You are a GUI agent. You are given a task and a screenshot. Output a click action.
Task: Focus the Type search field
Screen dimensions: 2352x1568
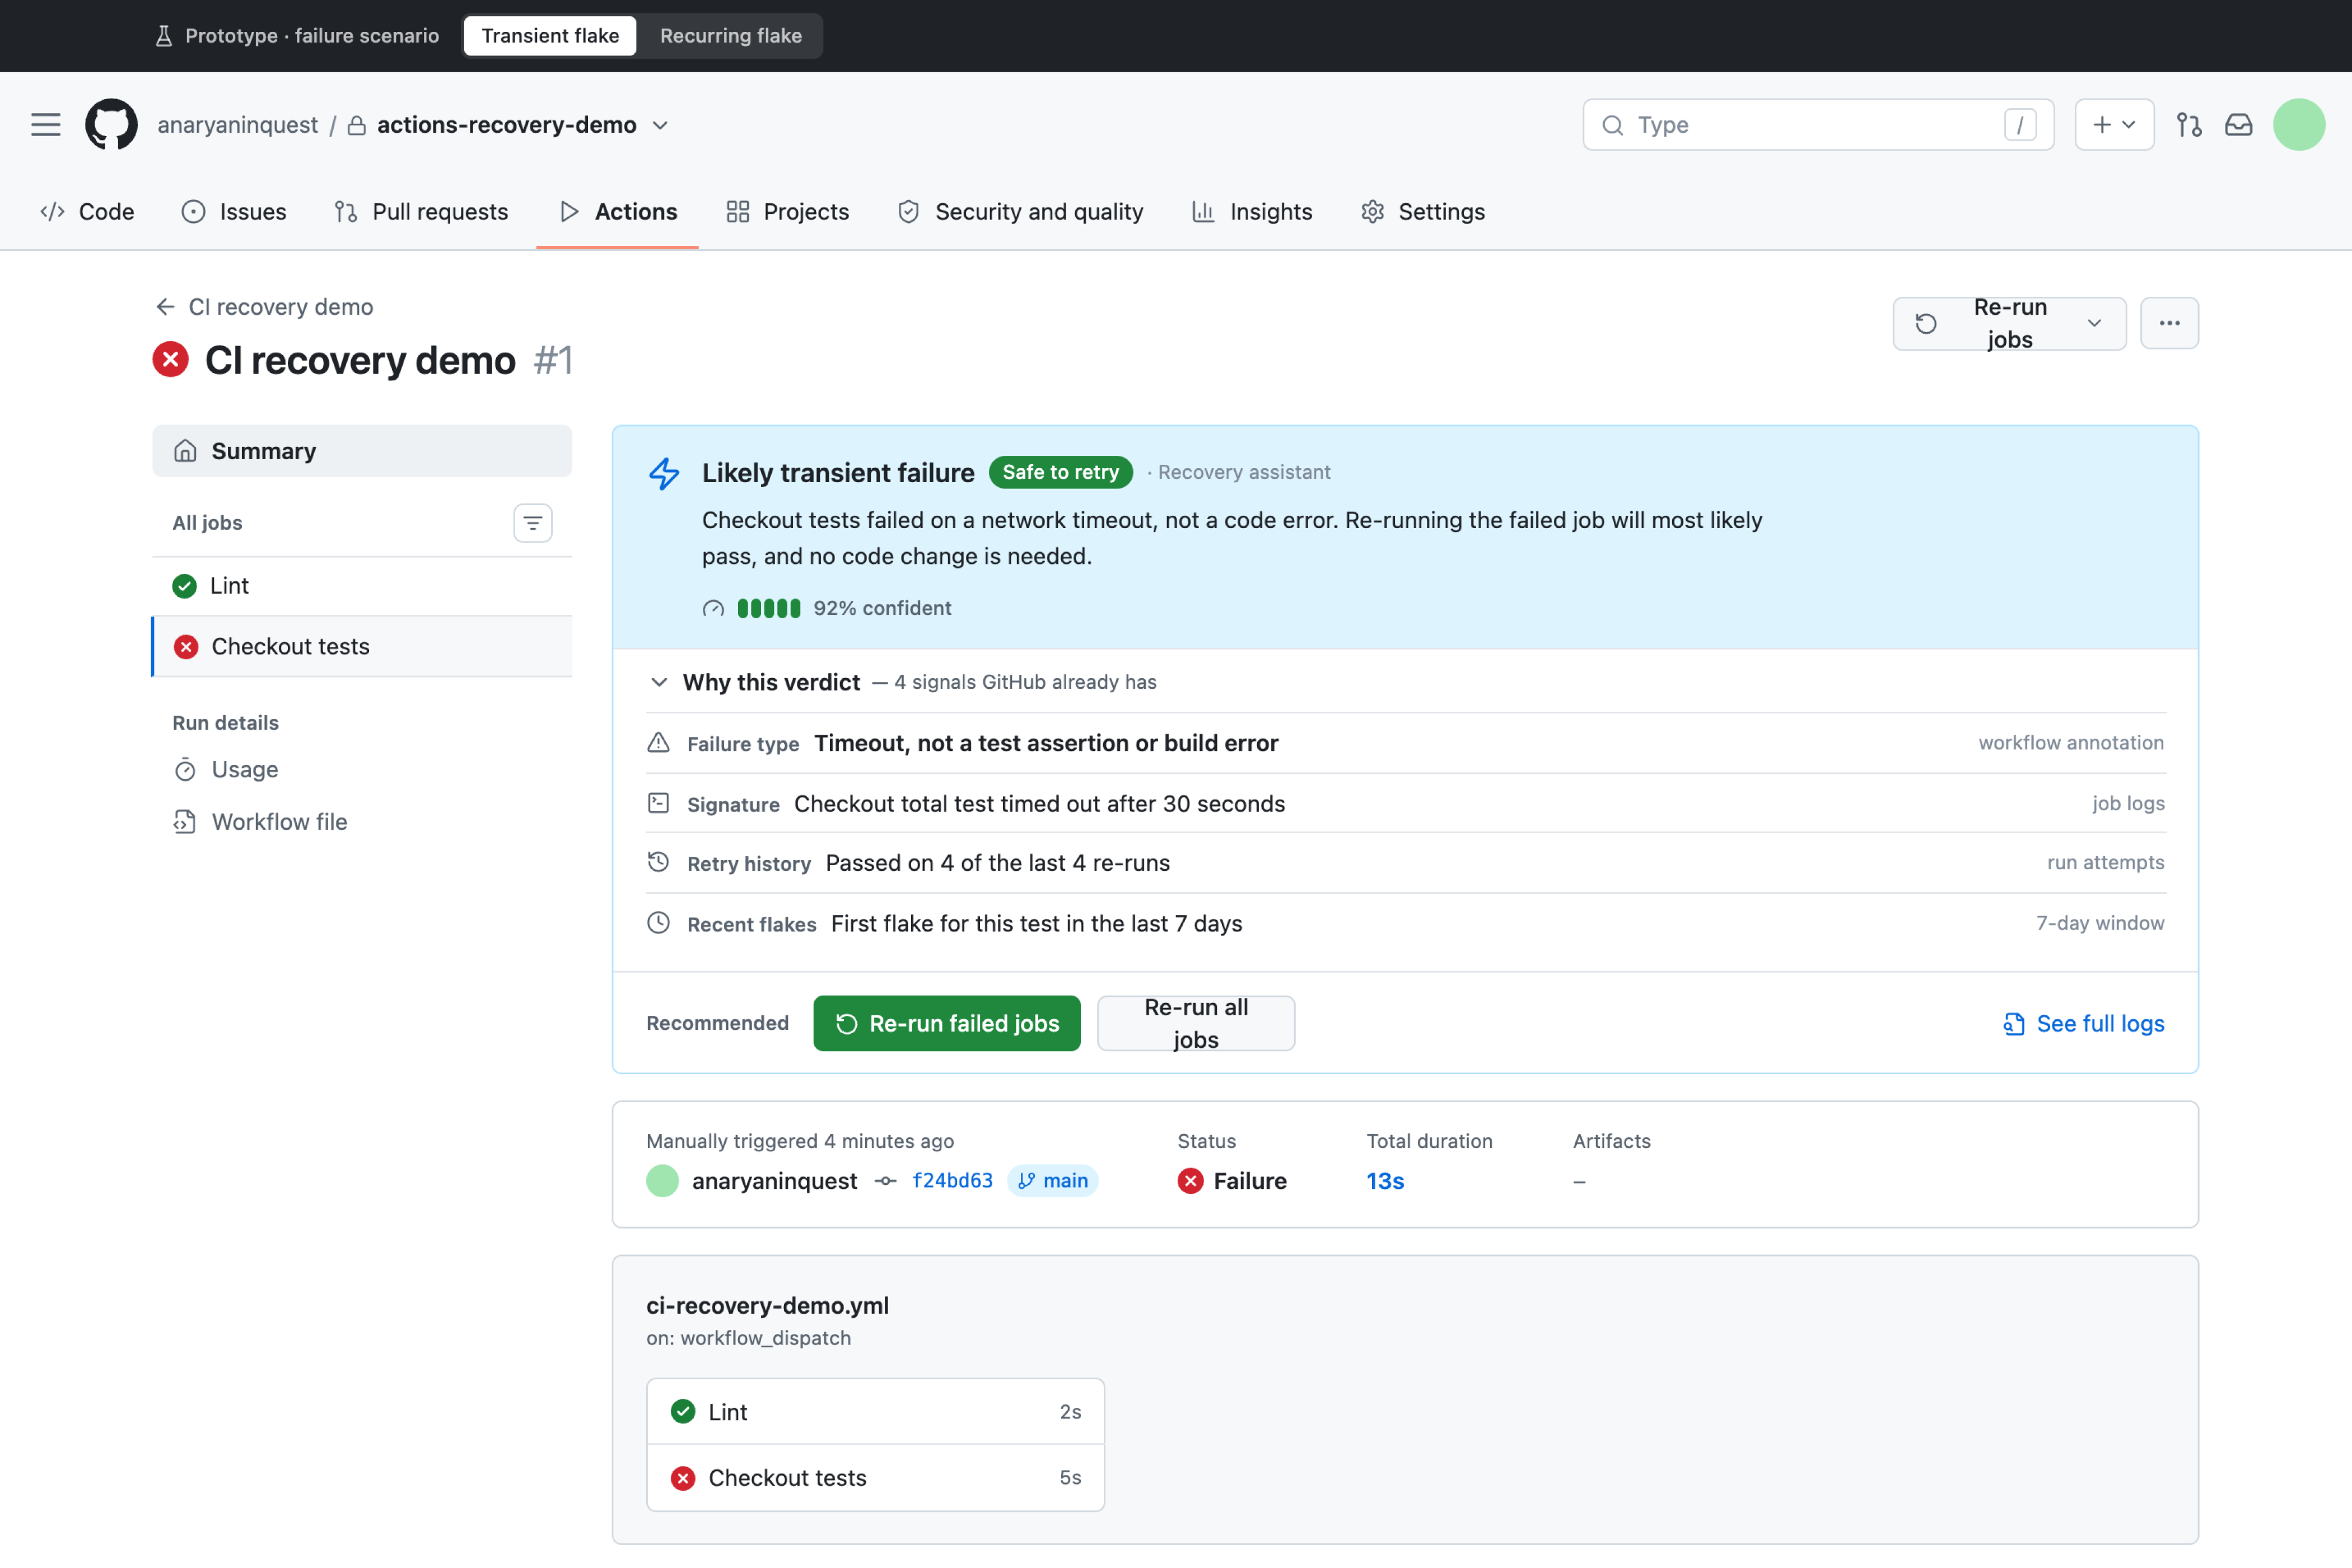point(1818,125)
